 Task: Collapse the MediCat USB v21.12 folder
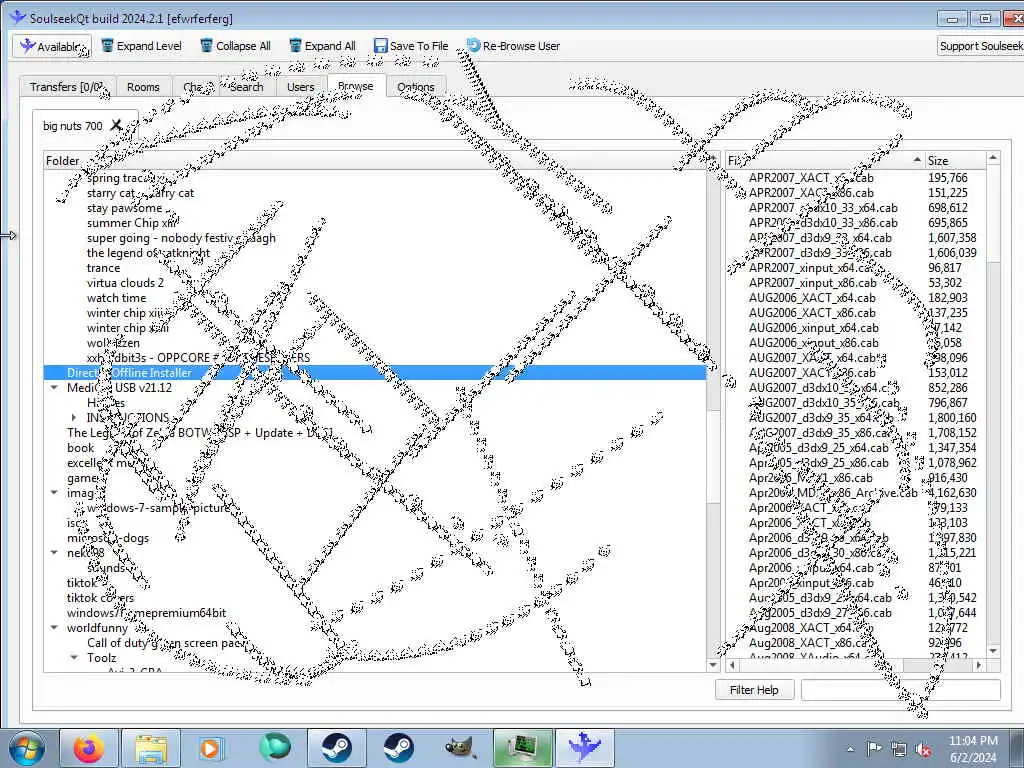coord(54,388)
